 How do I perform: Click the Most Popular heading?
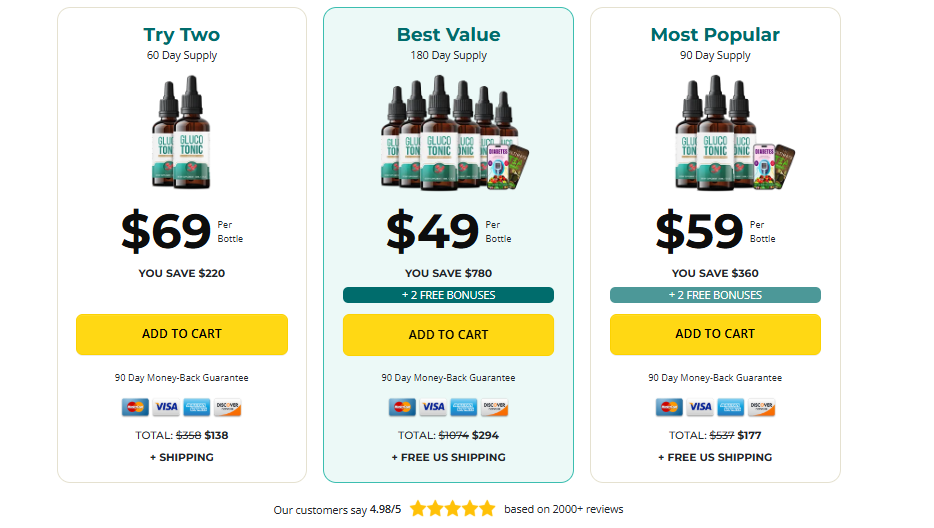pos(715,35)
